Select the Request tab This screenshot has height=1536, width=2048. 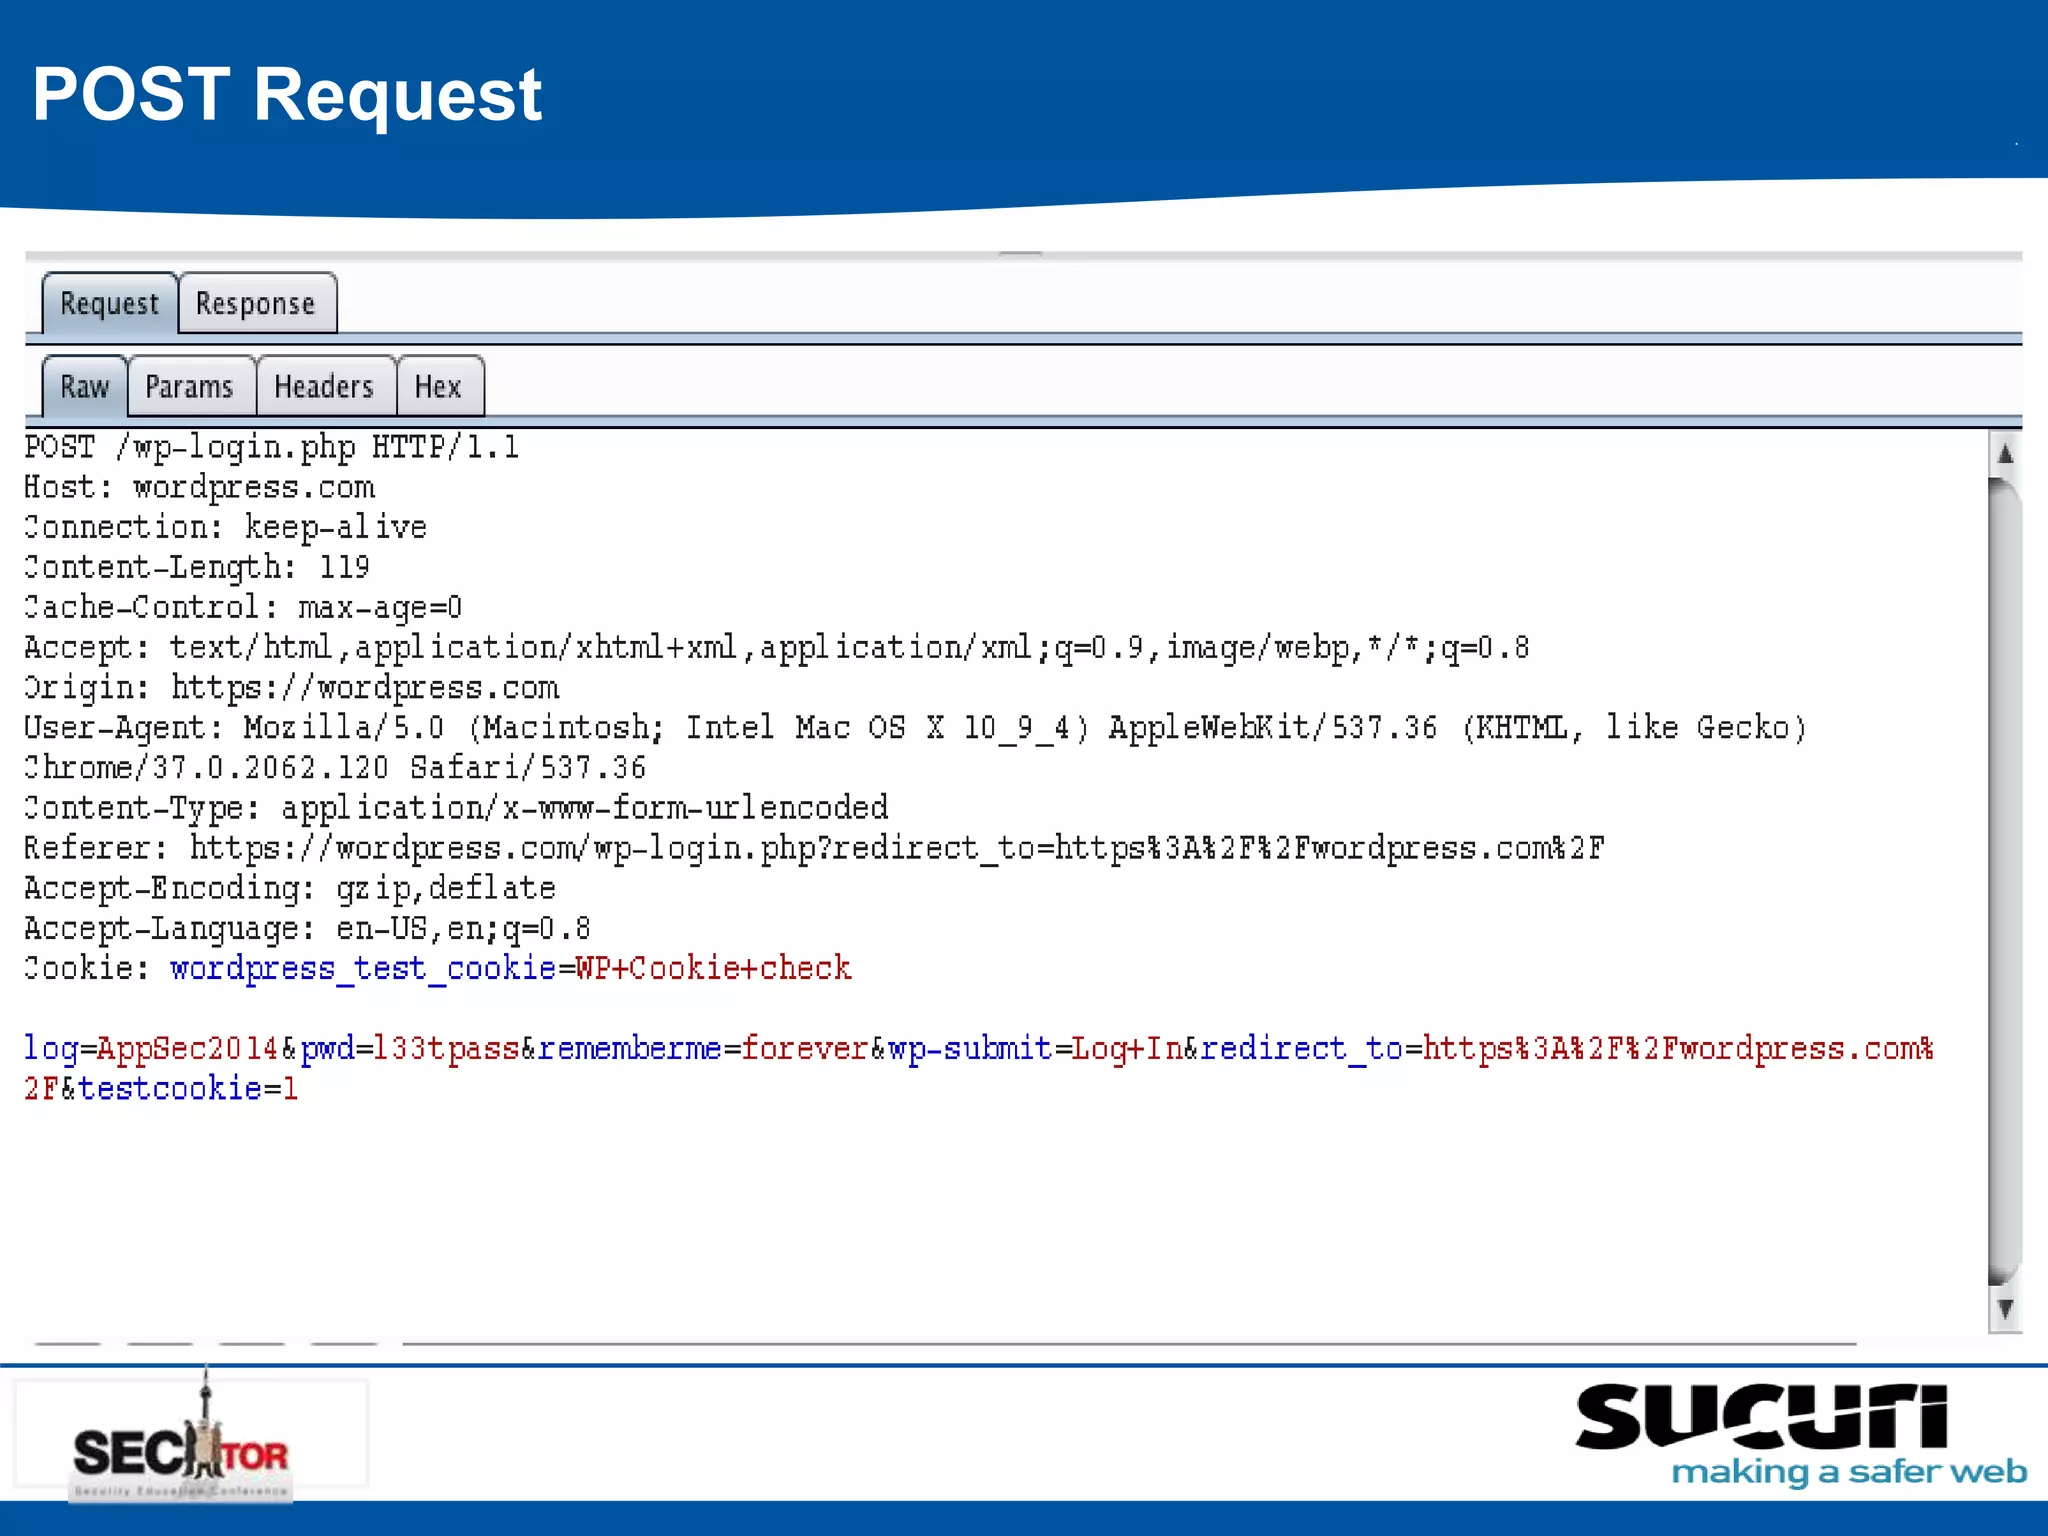109,304
